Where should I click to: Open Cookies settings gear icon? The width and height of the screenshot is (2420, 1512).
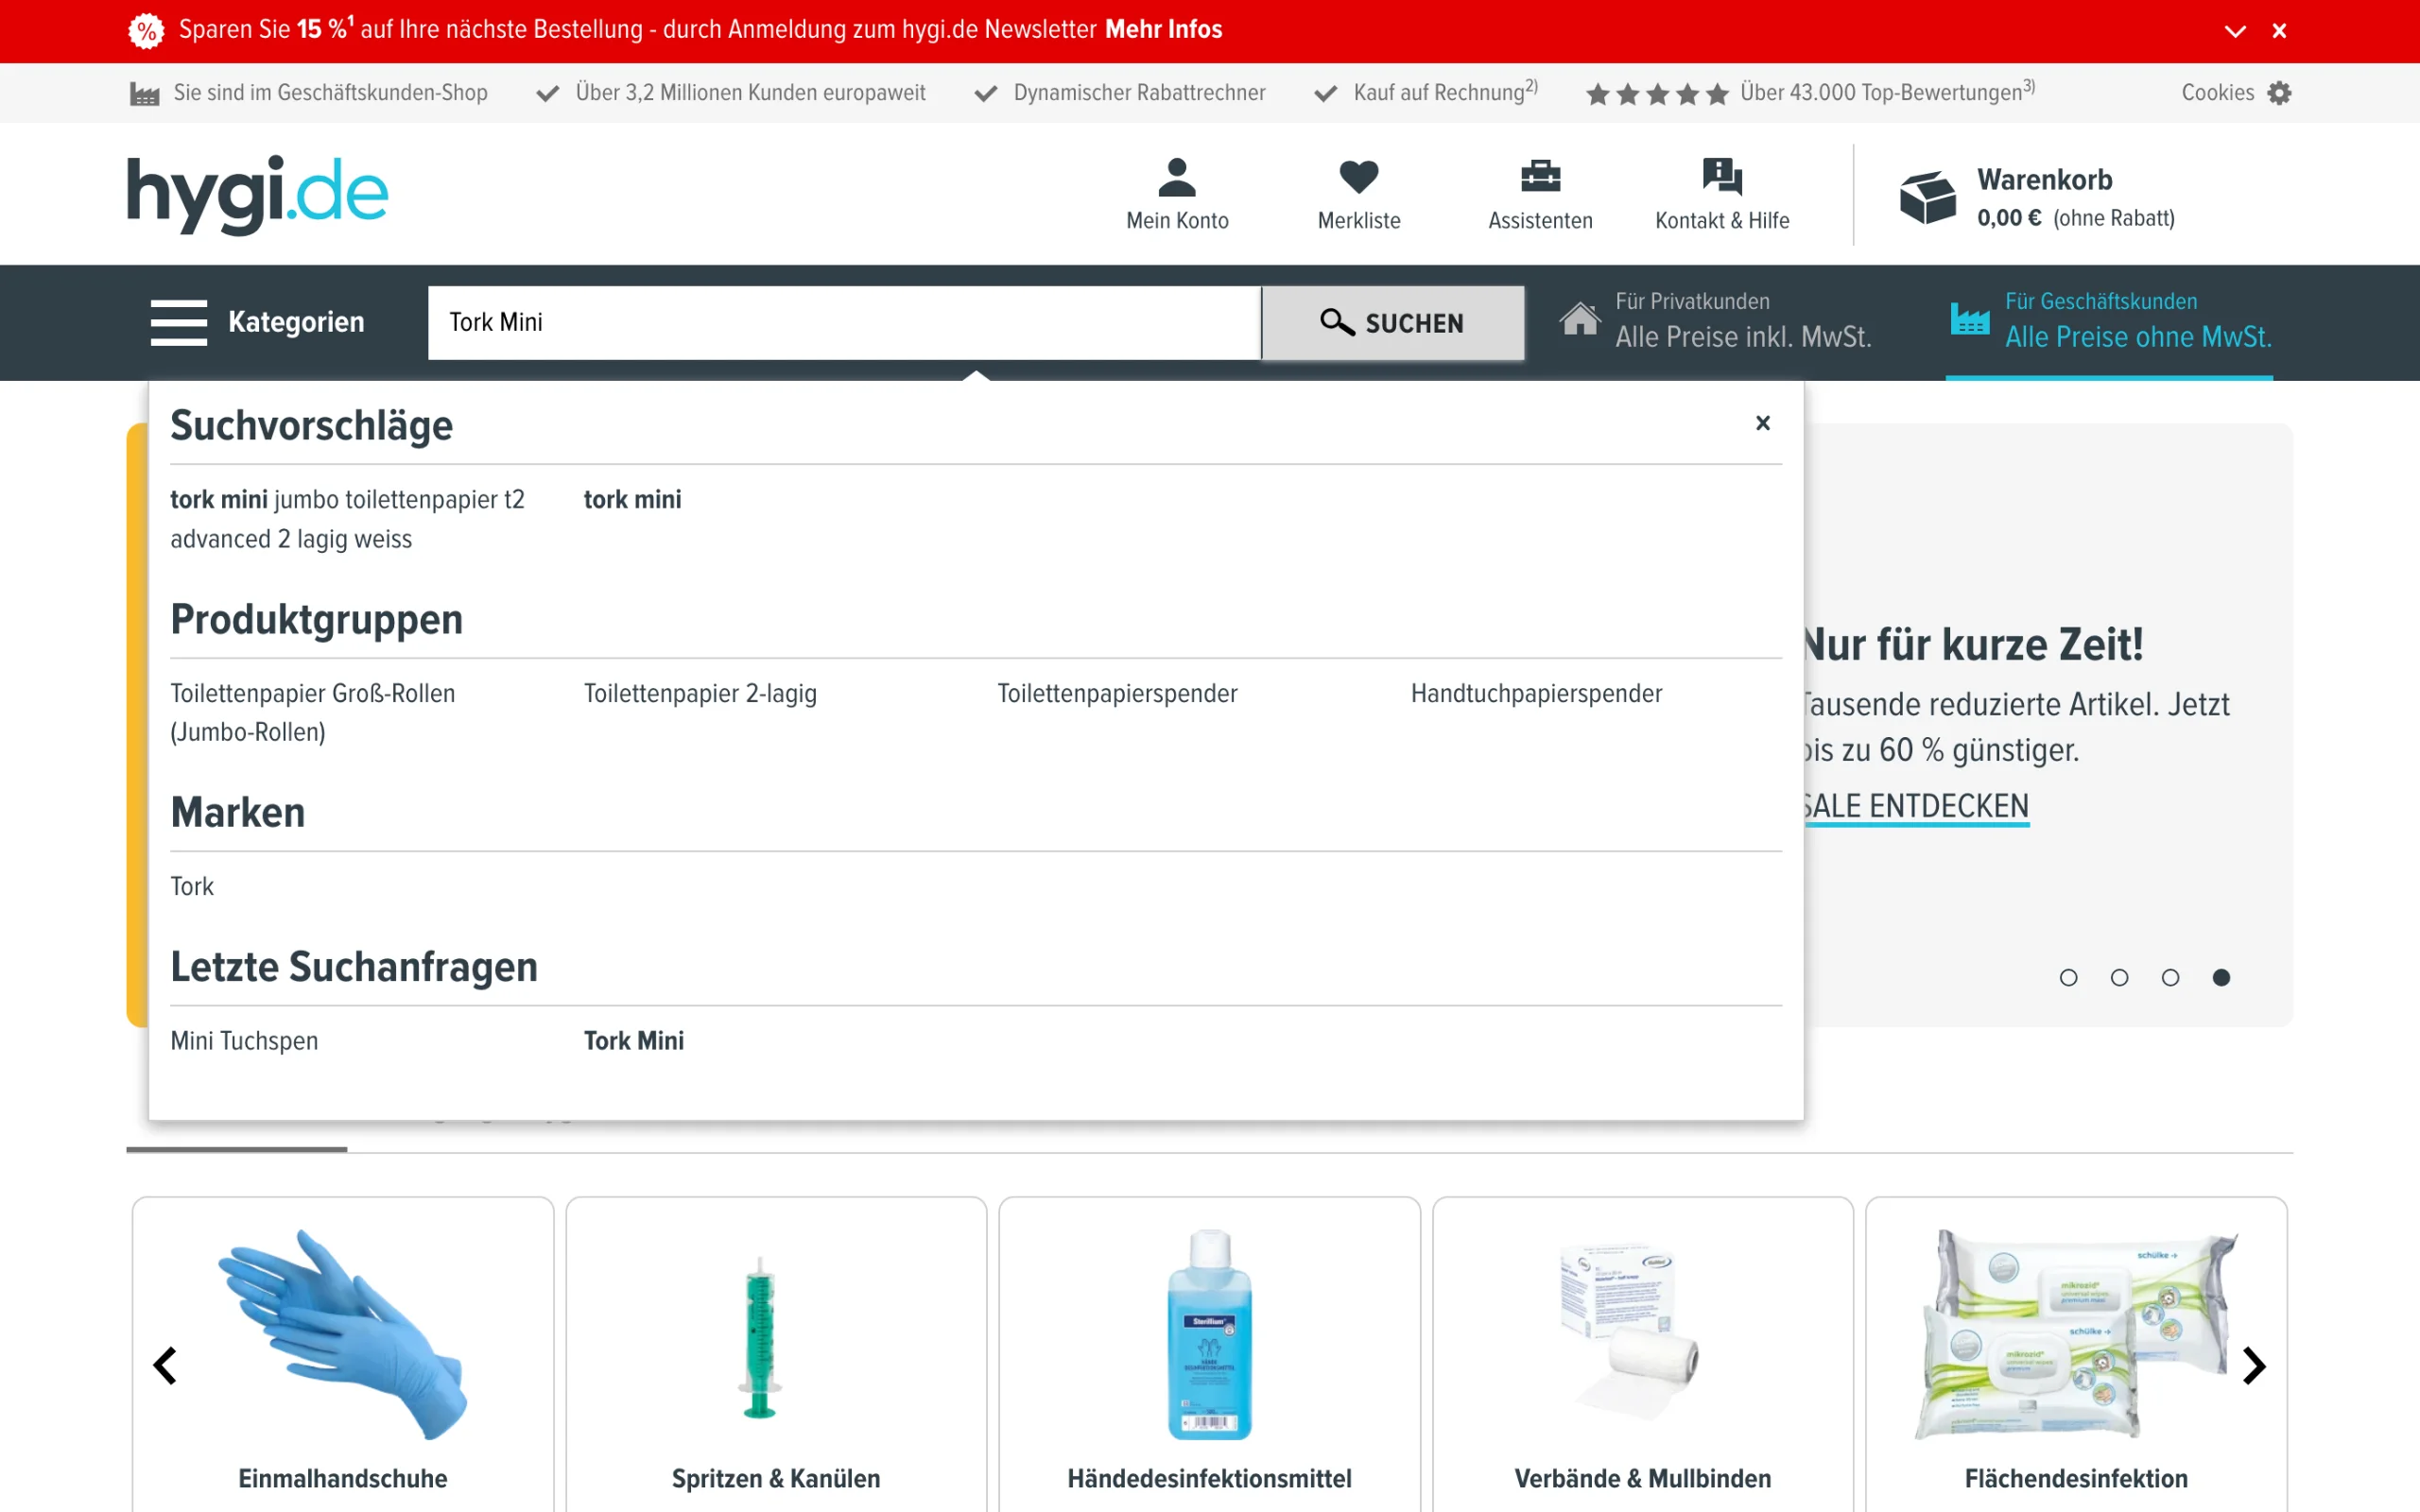coord(2279,93)
